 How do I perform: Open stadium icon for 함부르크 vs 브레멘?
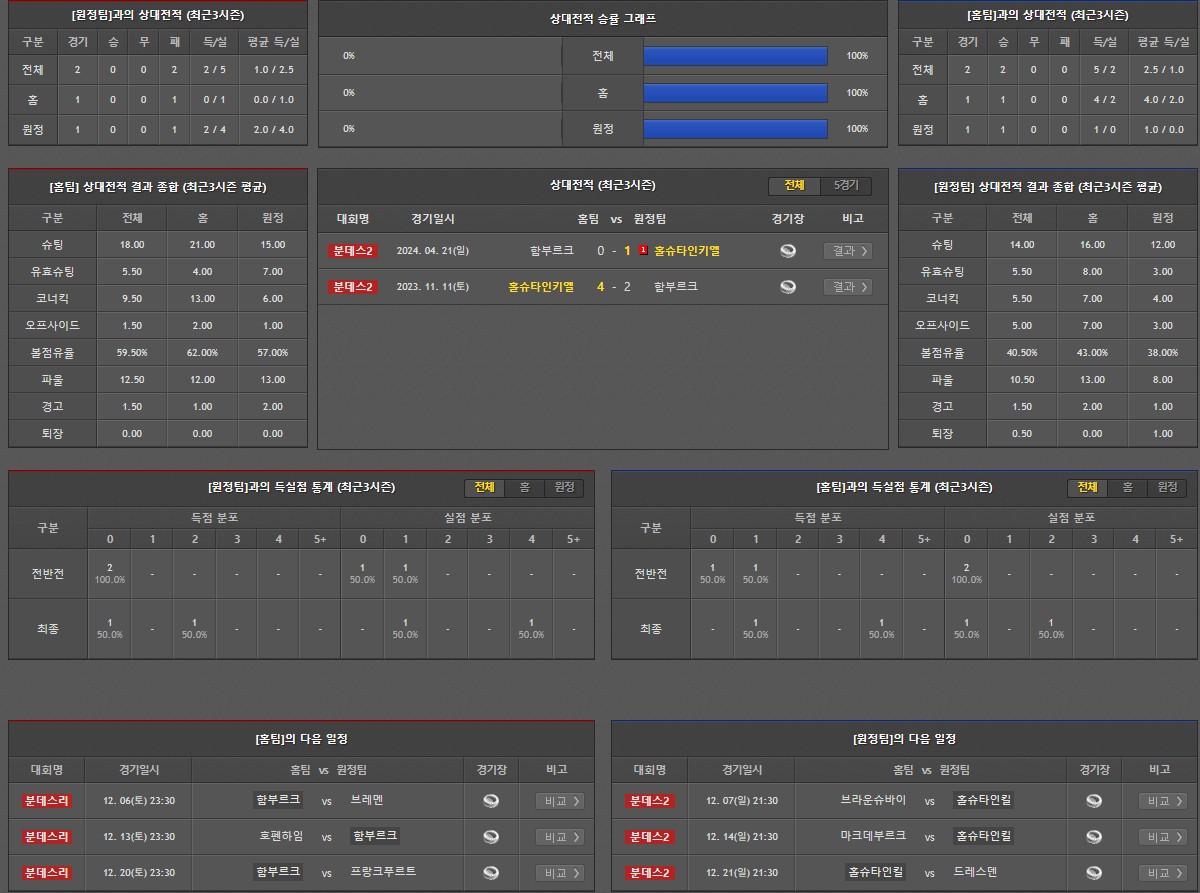(x=490, y=800)
